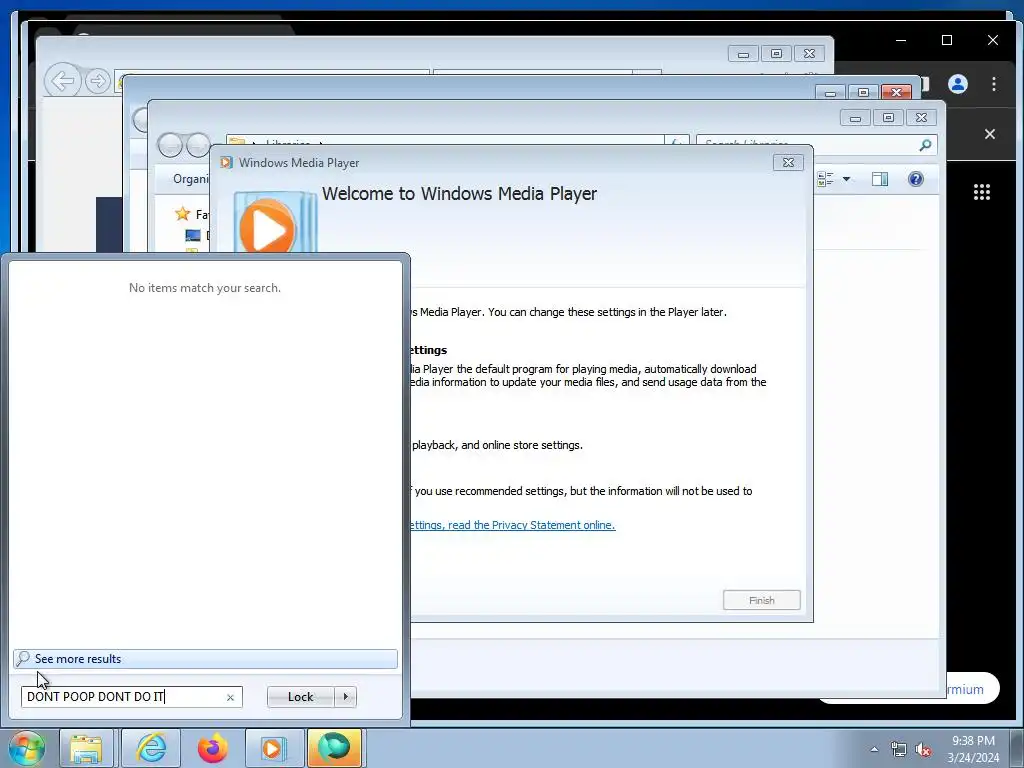Click the Windows Media Player title icon
Screen dimensions: 1024x768
[227, 163]
